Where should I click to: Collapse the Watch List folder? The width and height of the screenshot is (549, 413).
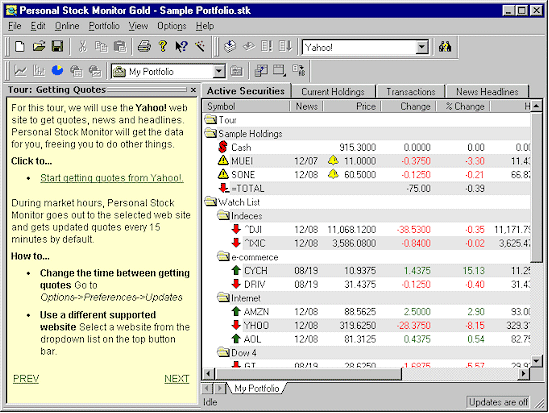211,202
